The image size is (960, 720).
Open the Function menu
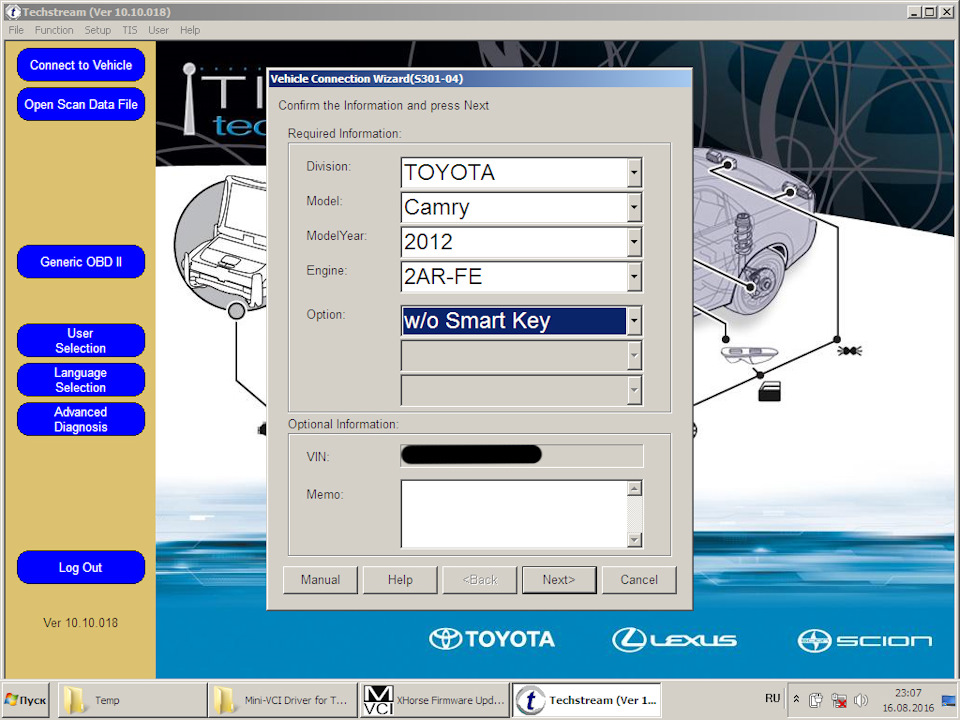pos(54,30)
